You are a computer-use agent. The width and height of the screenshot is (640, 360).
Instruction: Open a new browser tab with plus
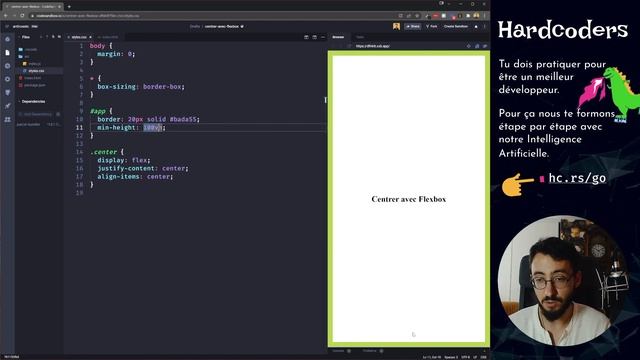point(69,7)
